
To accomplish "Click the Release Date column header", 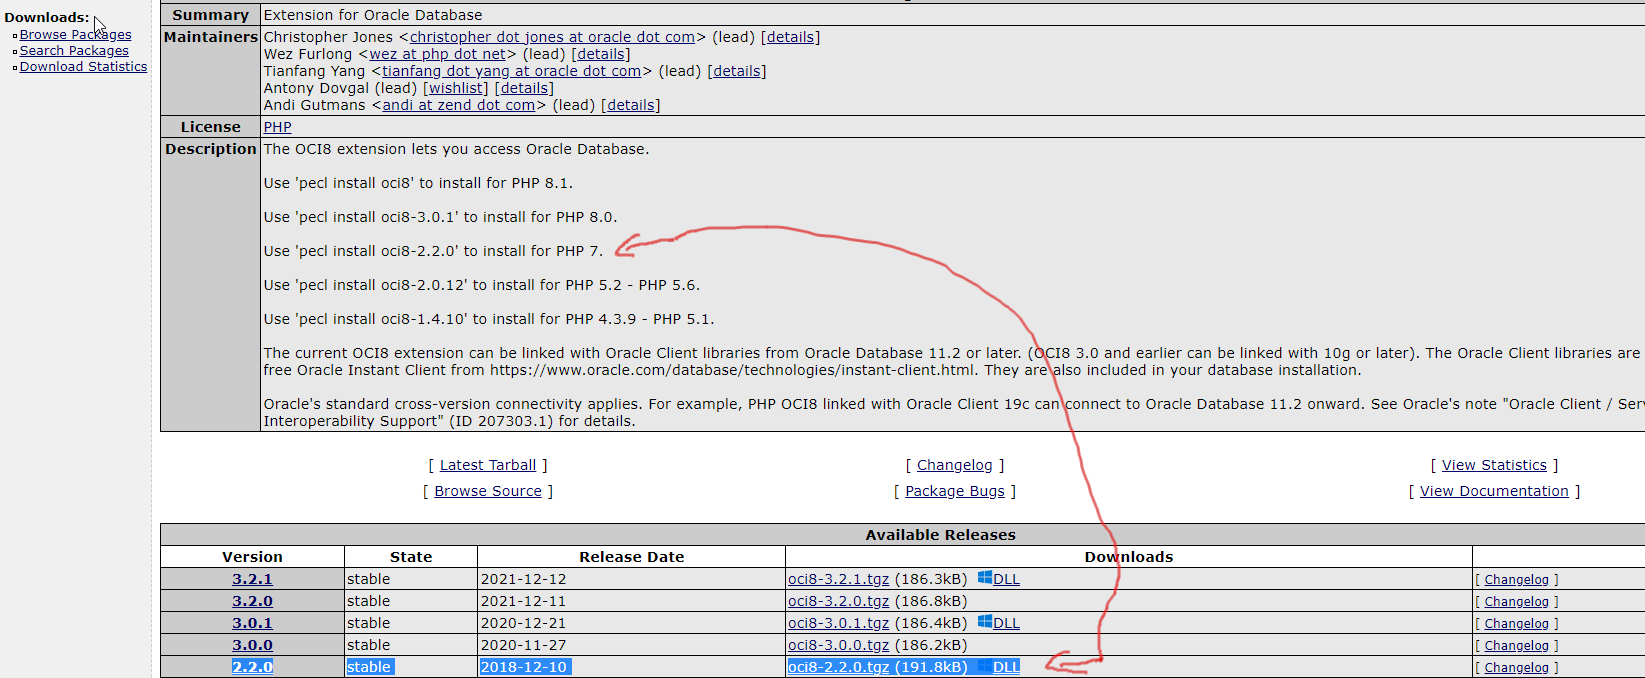I will coord(631,557).
